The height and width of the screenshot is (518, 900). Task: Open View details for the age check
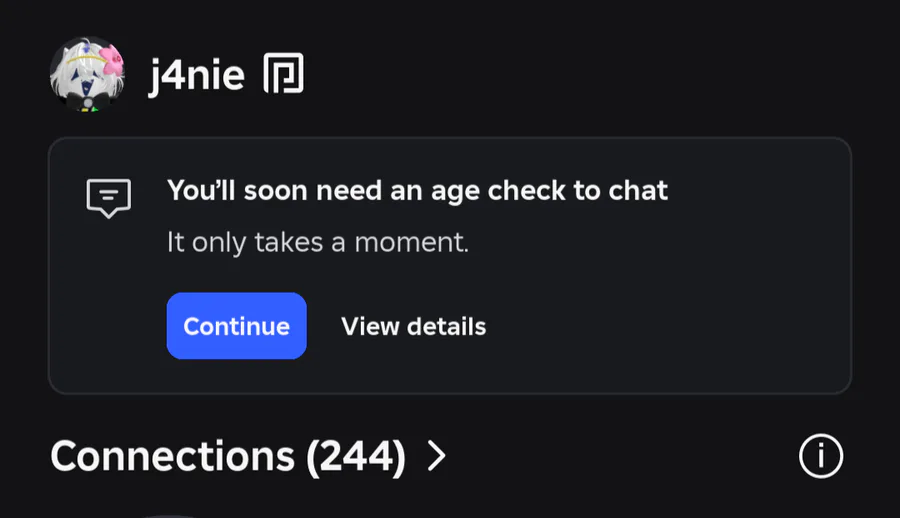[413, 326]
